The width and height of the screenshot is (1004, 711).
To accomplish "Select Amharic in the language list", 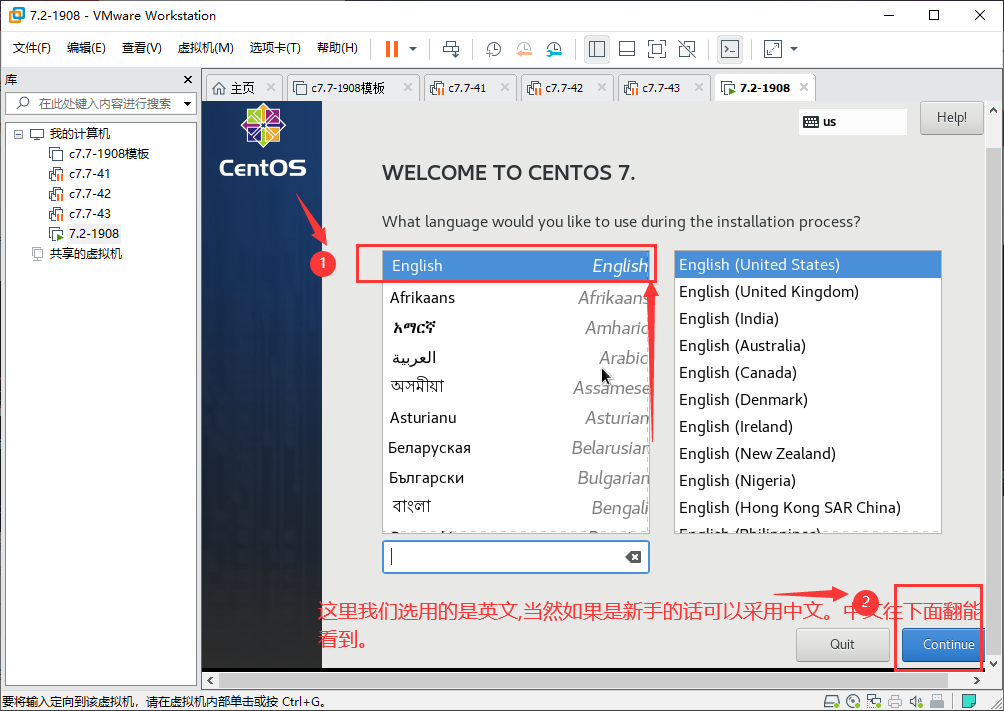I will pyautogui.click(x=516, y=327).
